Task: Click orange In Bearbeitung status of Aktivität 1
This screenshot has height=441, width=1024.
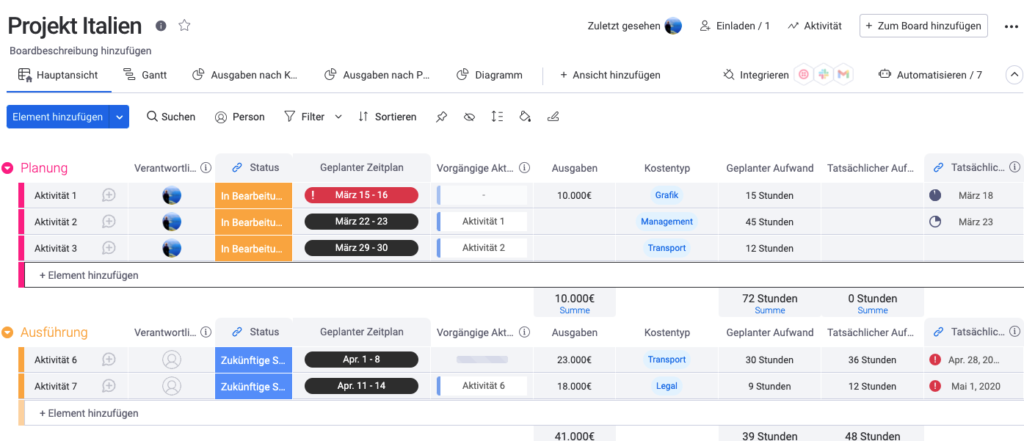Action: (253, 195)
